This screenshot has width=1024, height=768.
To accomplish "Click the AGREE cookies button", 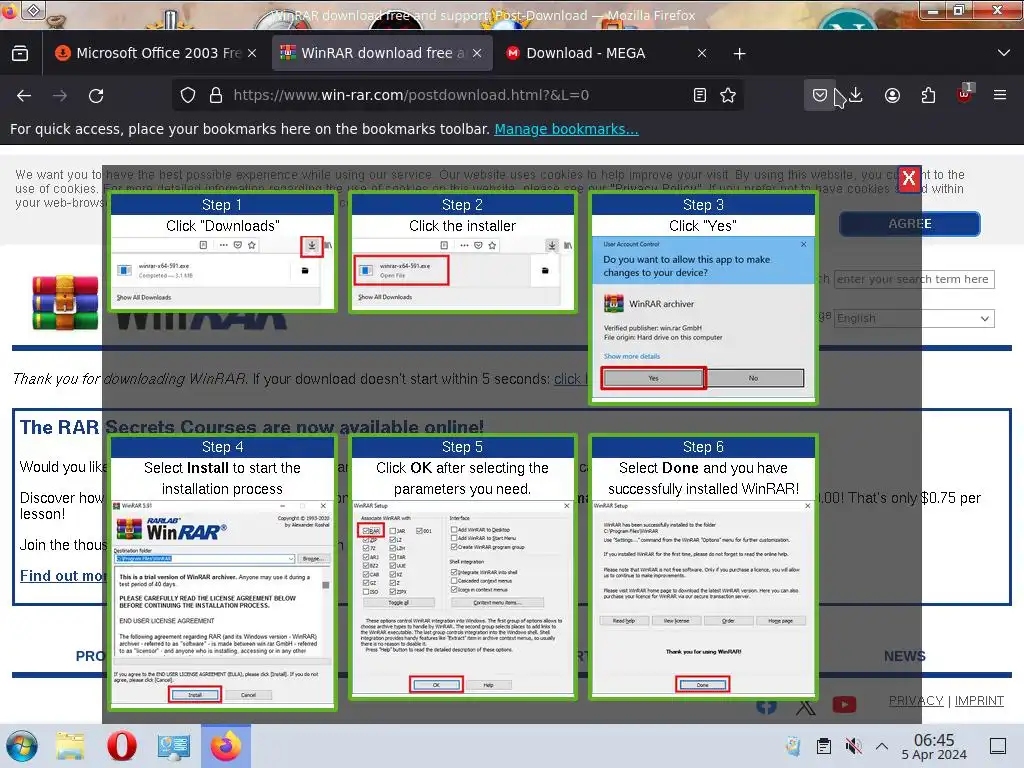I will pyautogui.click(x=910, y=224).
